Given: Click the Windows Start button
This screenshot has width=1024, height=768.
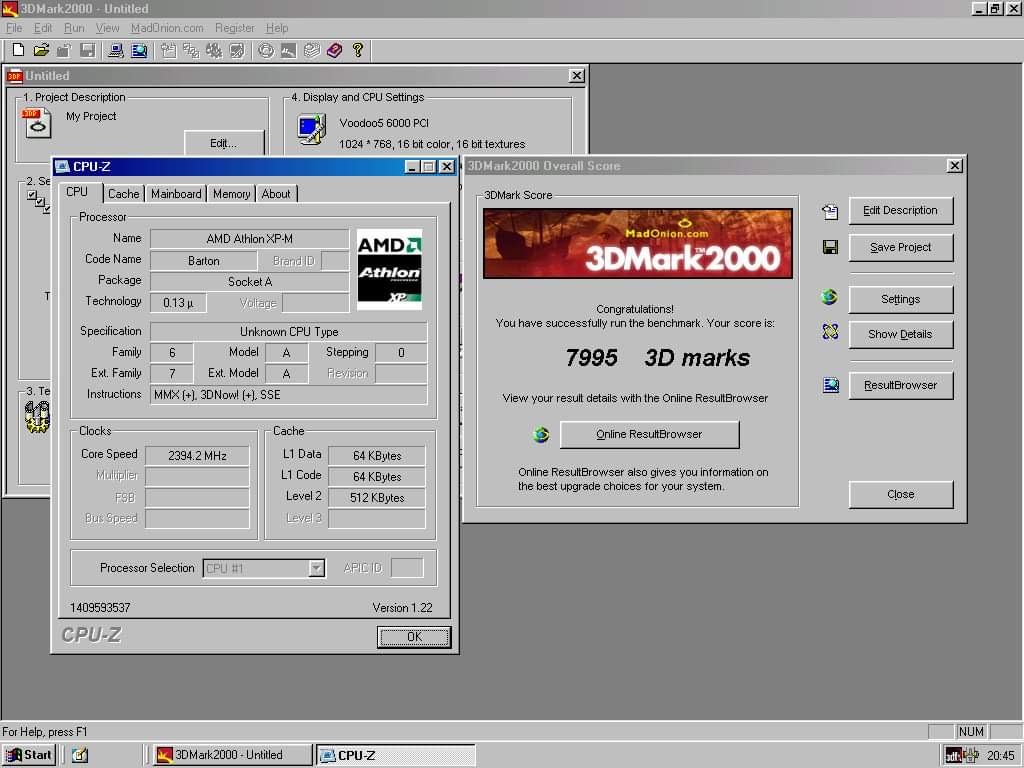Looking at the screenshot, I should point(29,755).
